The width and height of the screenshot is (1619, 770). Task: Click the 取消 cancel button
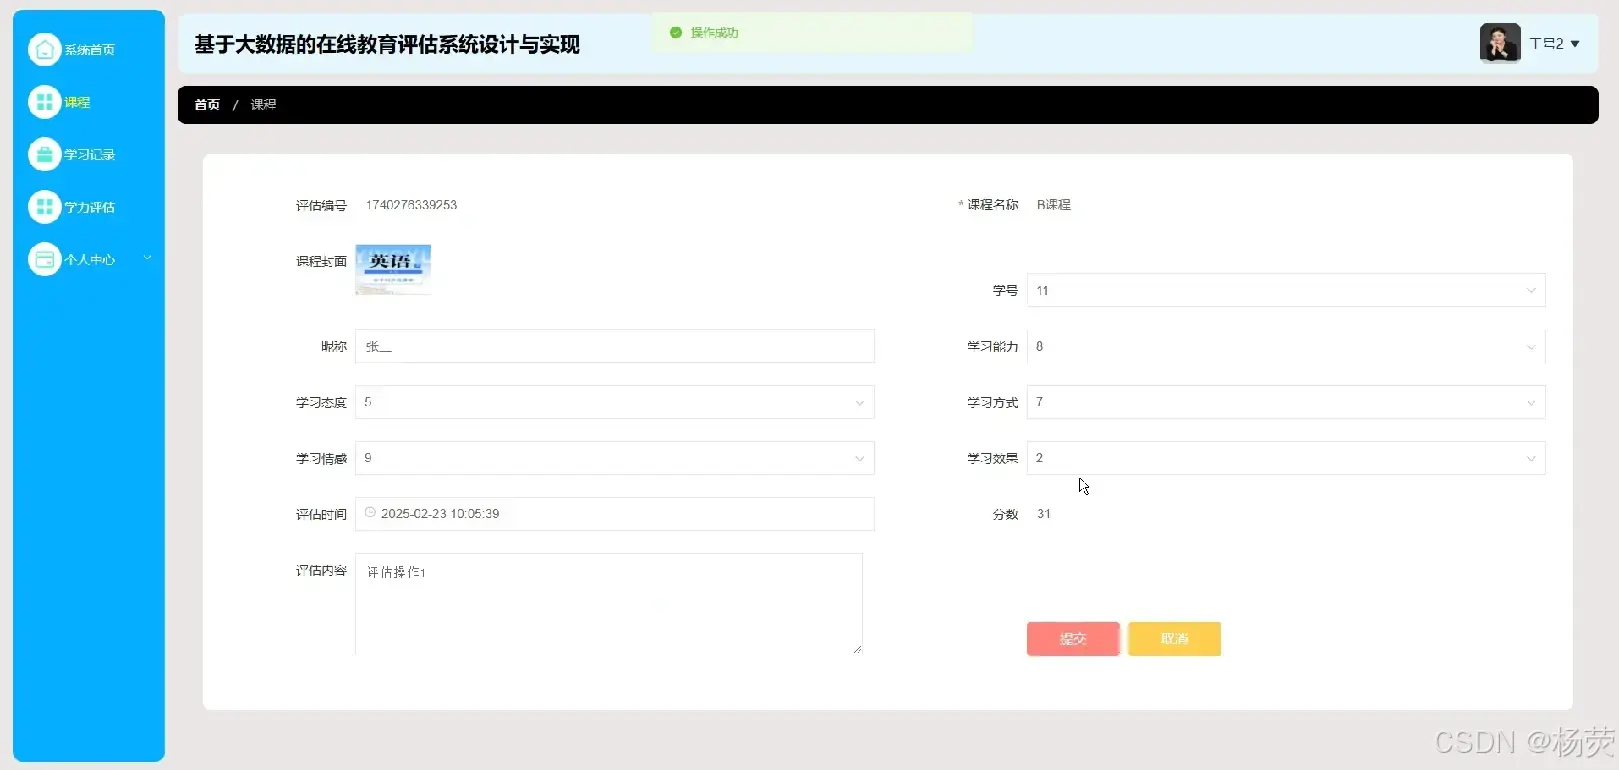pos(1174,639)
